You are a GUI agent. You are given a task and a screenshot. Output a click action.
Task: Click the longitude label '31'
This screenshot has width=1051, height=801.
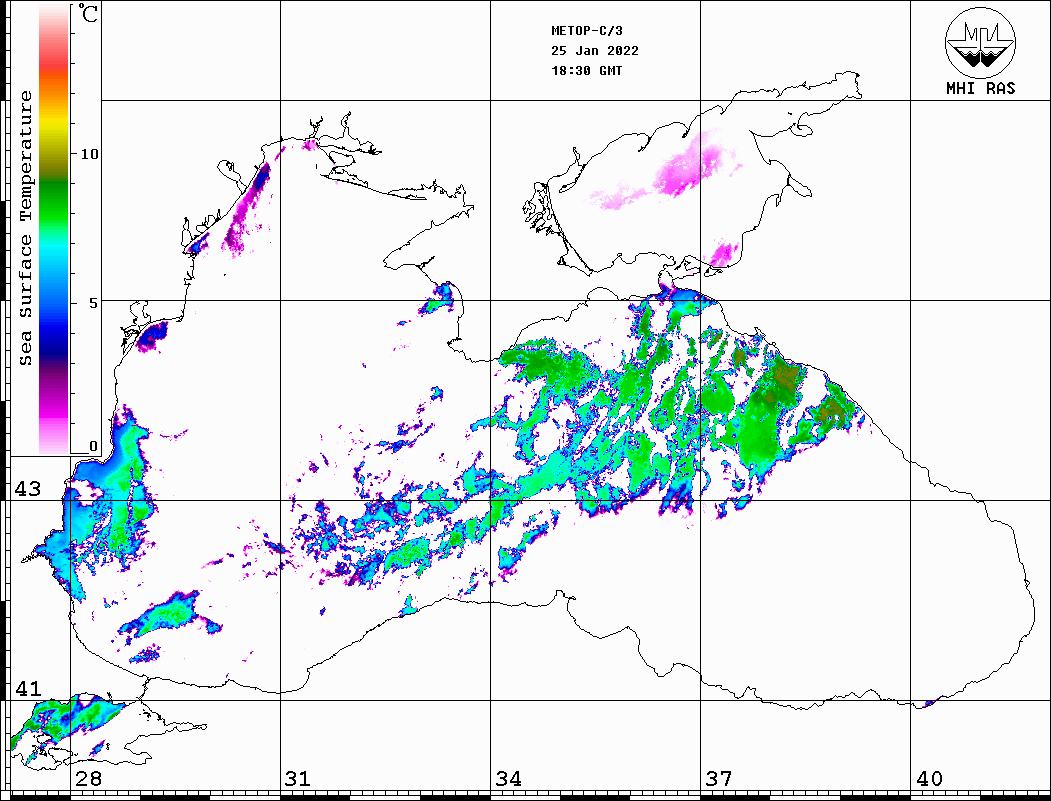[298, 779]
